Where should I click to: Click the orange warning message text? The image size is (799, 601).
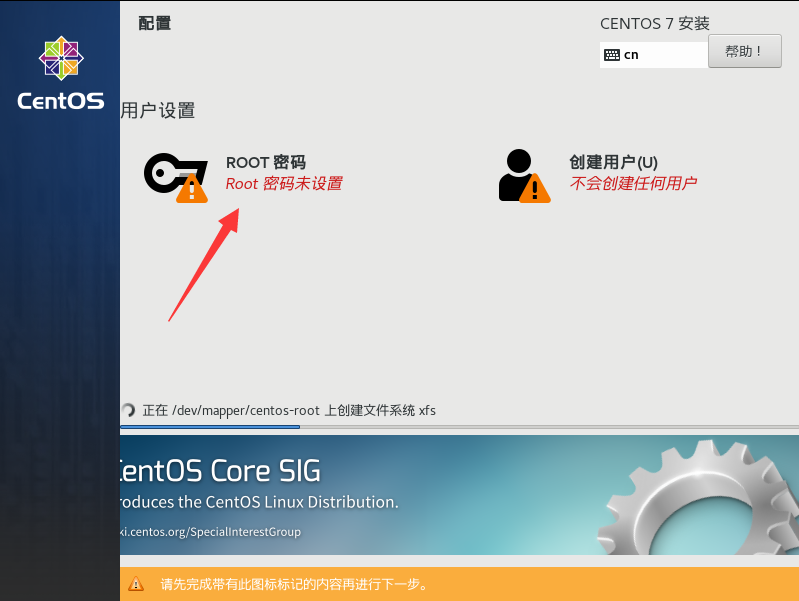pyautogui.click(x=295, y=584)
